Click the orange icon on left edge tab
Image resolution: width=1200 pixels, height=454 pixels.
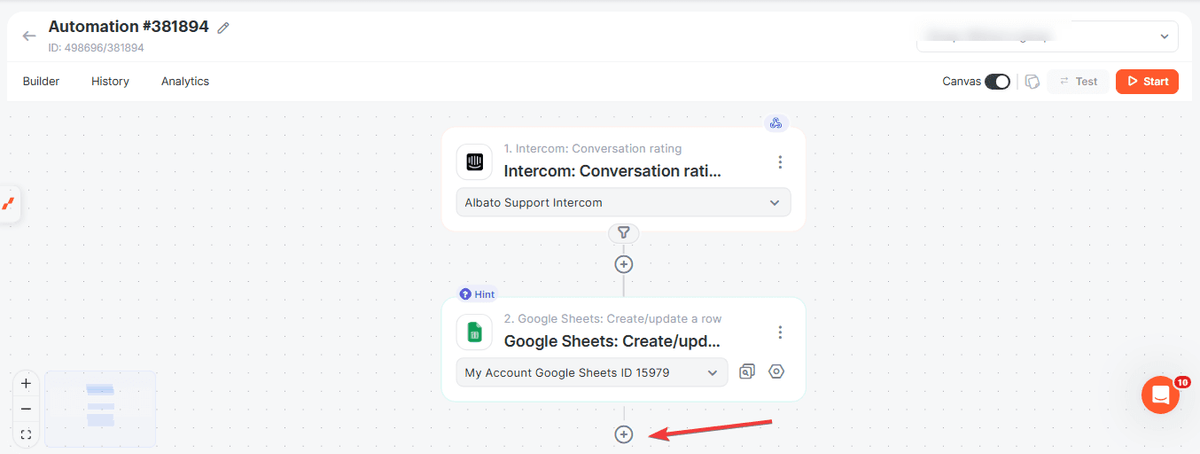[9, 203]
